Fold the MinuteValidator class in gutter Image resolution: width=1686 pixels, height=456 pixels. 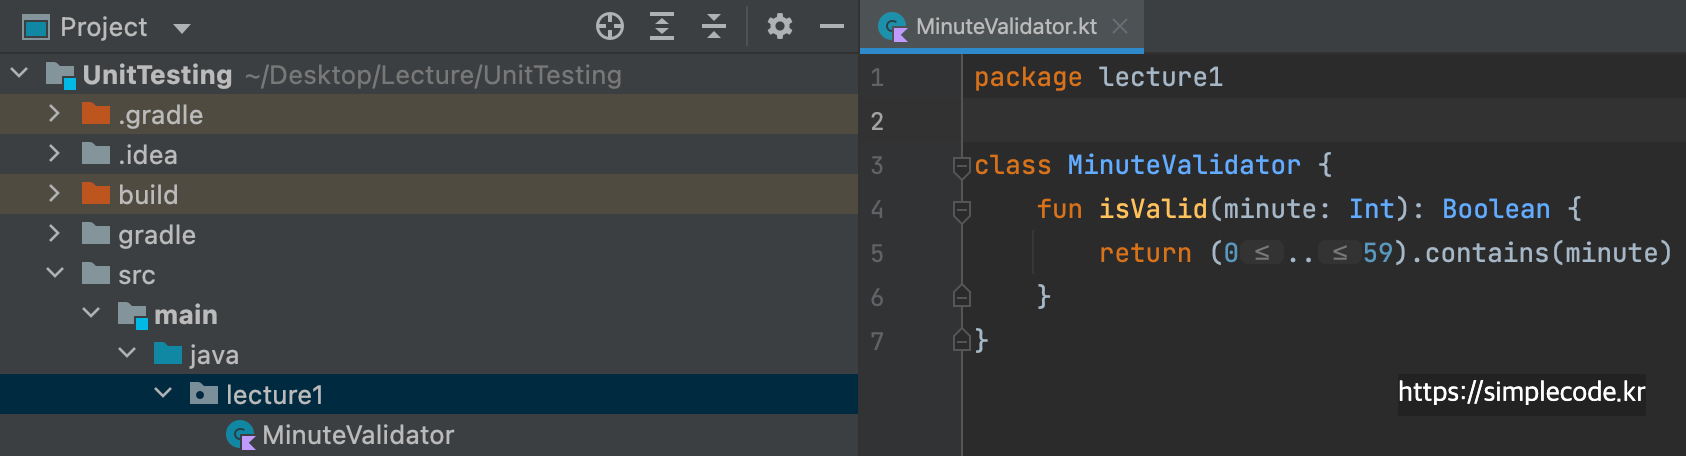962,166
